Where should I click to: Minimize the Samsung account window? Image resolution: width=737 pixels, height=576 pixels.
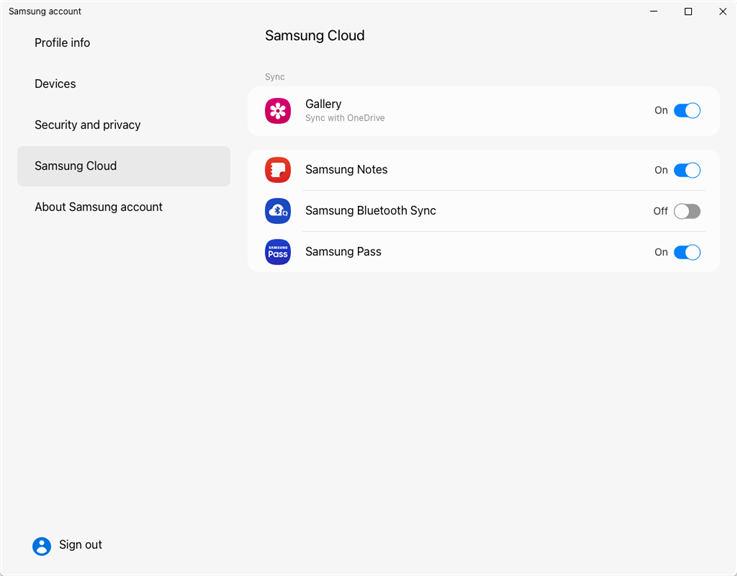[x=653, y=11]
